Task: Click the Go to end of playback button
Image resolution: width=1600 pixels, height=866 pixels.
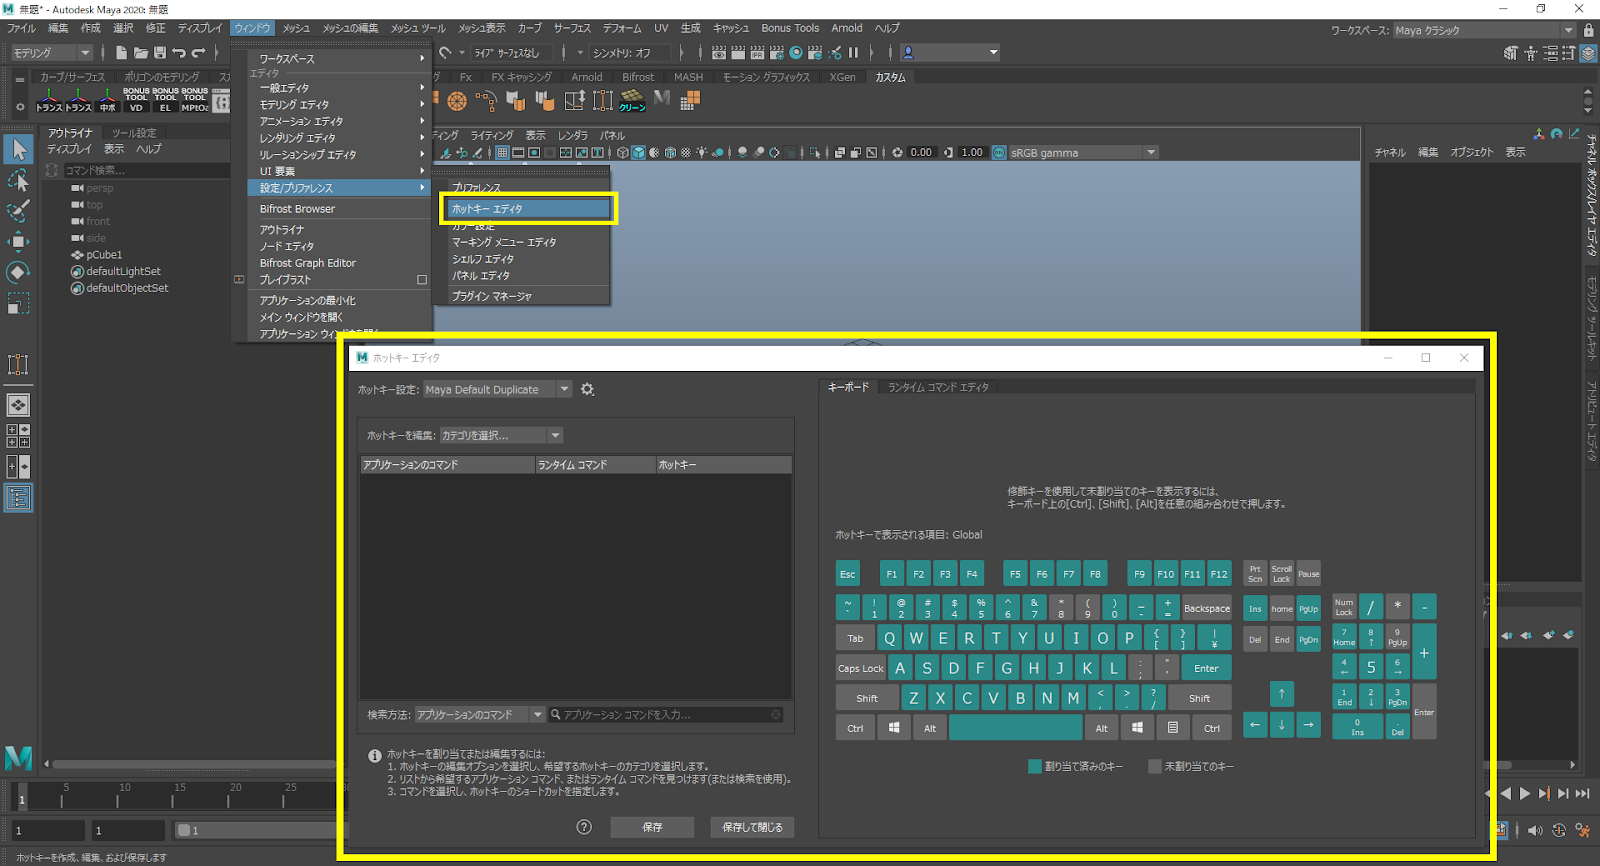Action: pyautogui.click(x=1582, y=793)
